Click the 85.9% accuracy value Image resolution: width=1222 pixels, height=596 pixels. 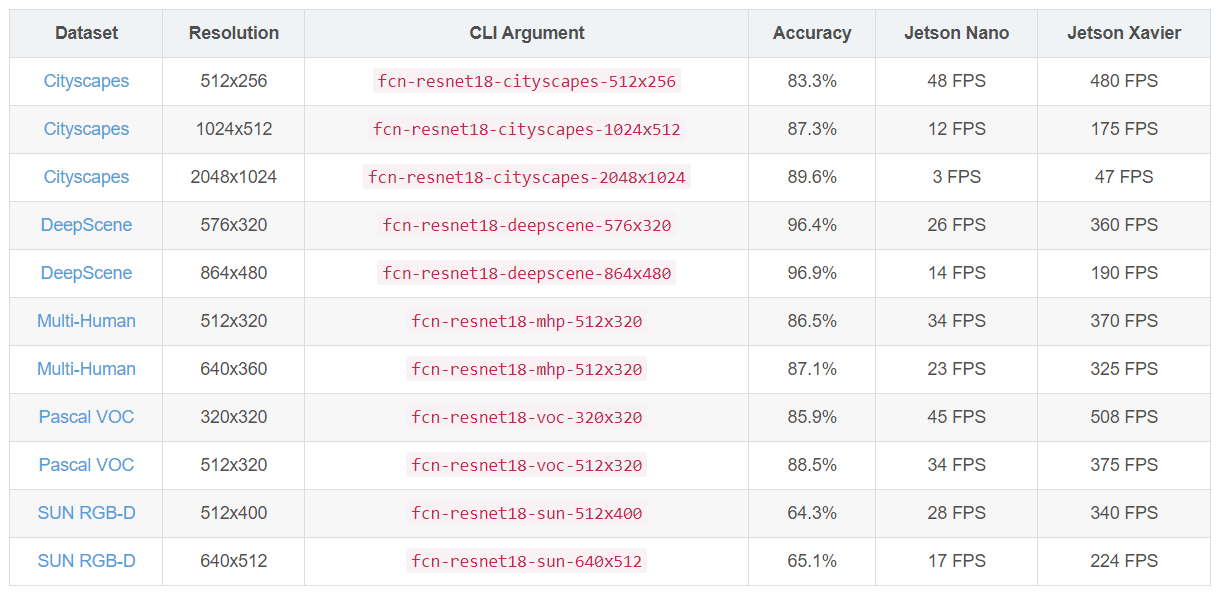(812, 417)
